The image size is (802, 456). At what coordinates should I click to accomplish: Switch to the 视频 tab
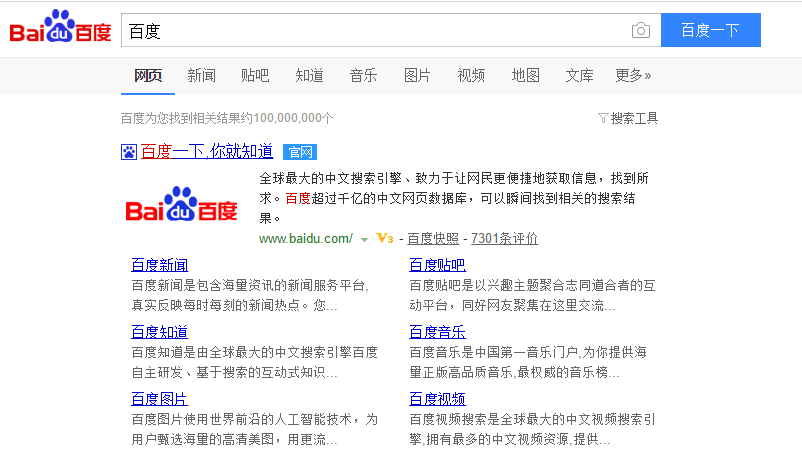(471, 76)
